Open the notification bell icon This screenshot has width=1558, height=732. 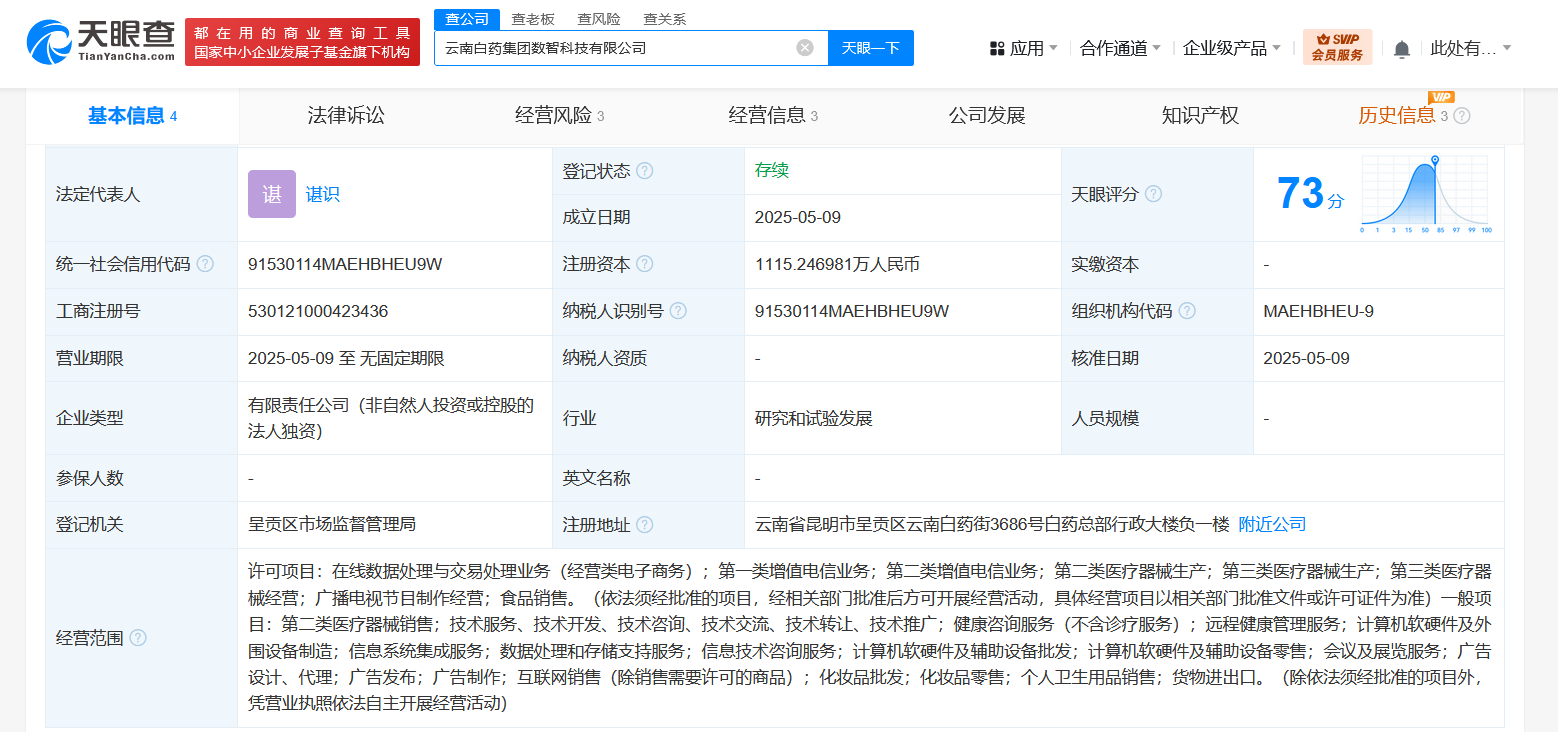click(1402, 46)
